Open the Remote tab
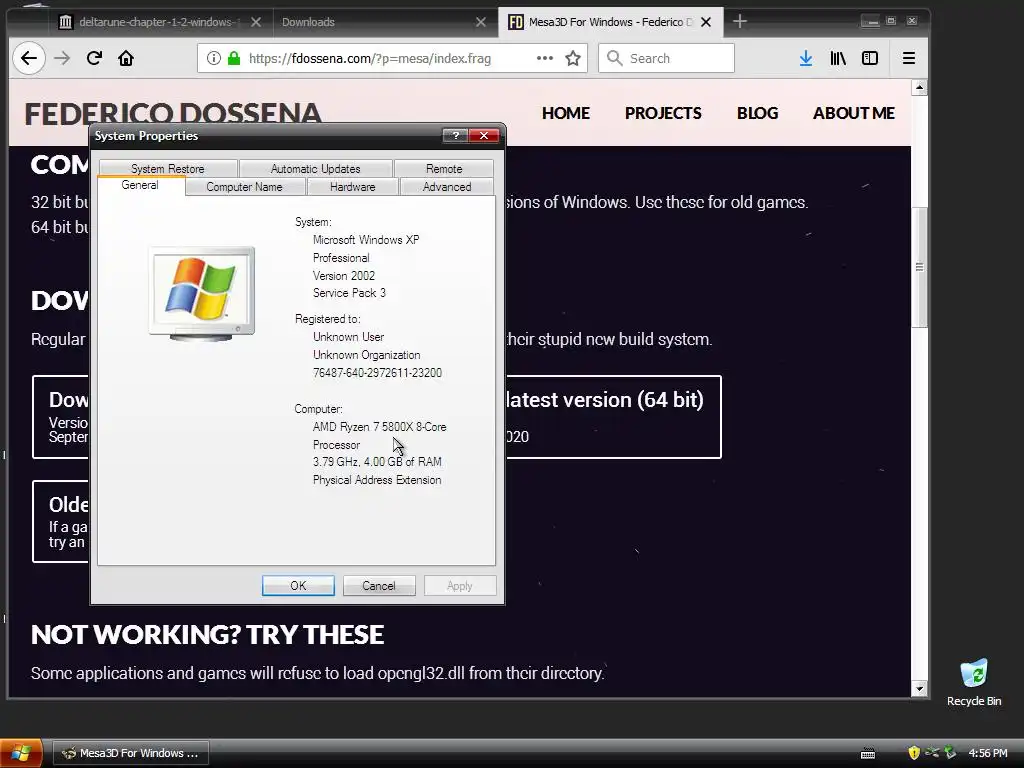 (444, 168)
